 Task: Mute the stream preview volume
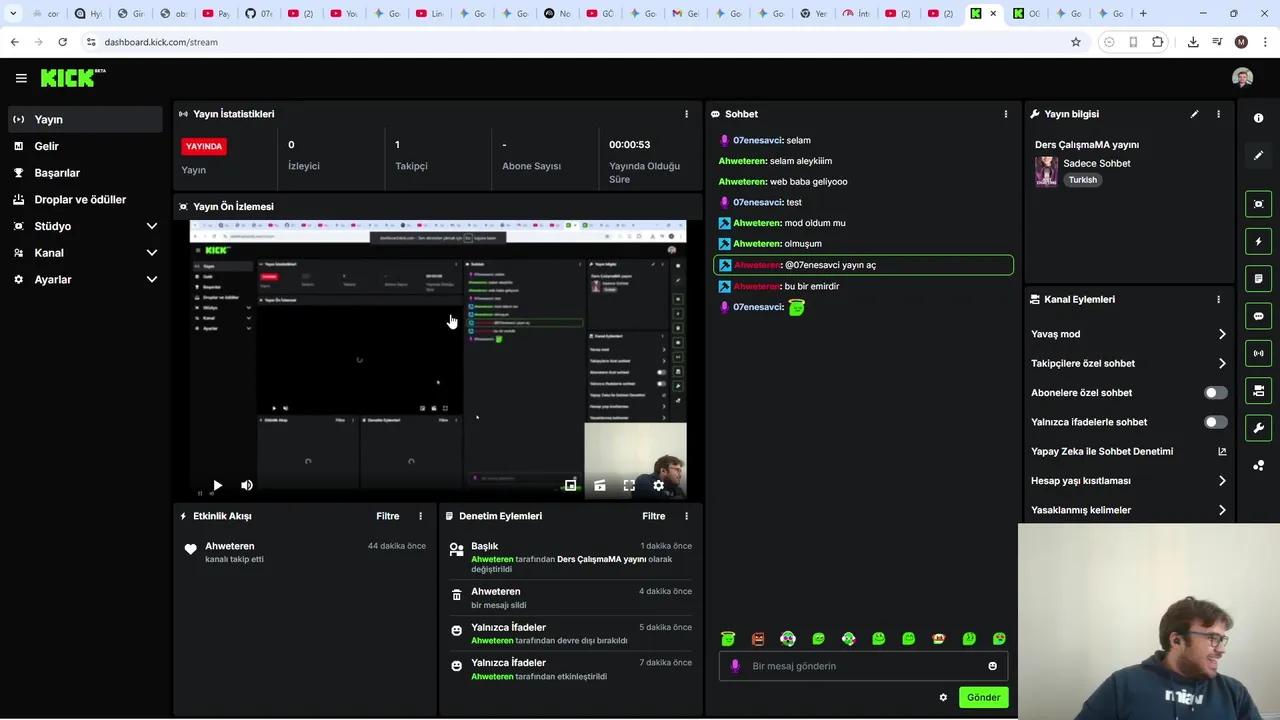[247, 485]
